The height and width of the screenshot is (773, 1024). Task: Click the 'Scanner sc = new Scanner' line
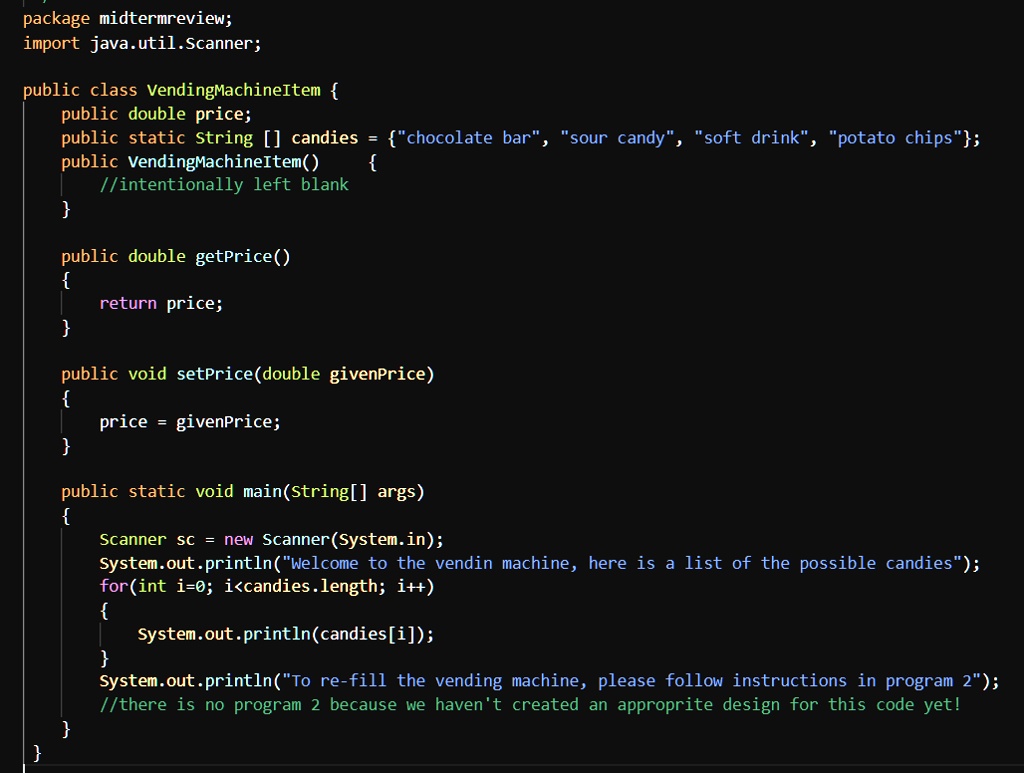pyautogui.click(x=271, y=540)
